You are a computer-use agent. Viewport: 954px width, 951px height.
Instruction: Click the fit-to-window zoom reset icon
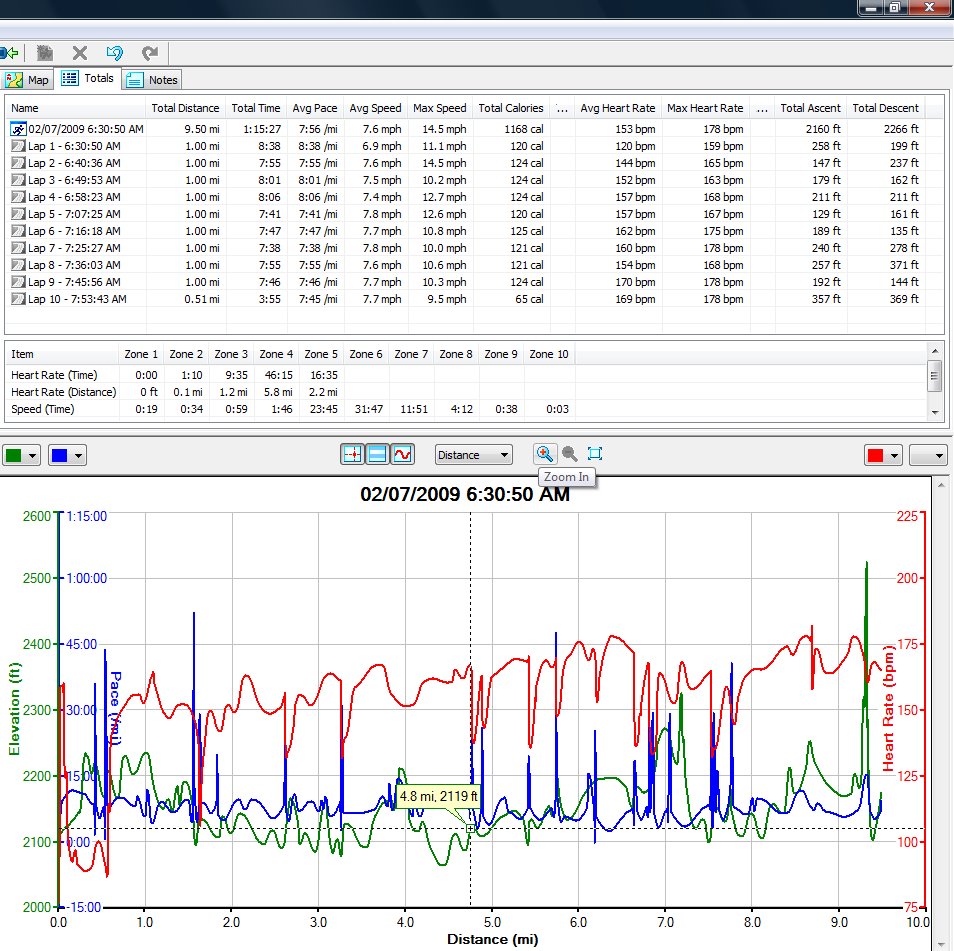(594, 454)
